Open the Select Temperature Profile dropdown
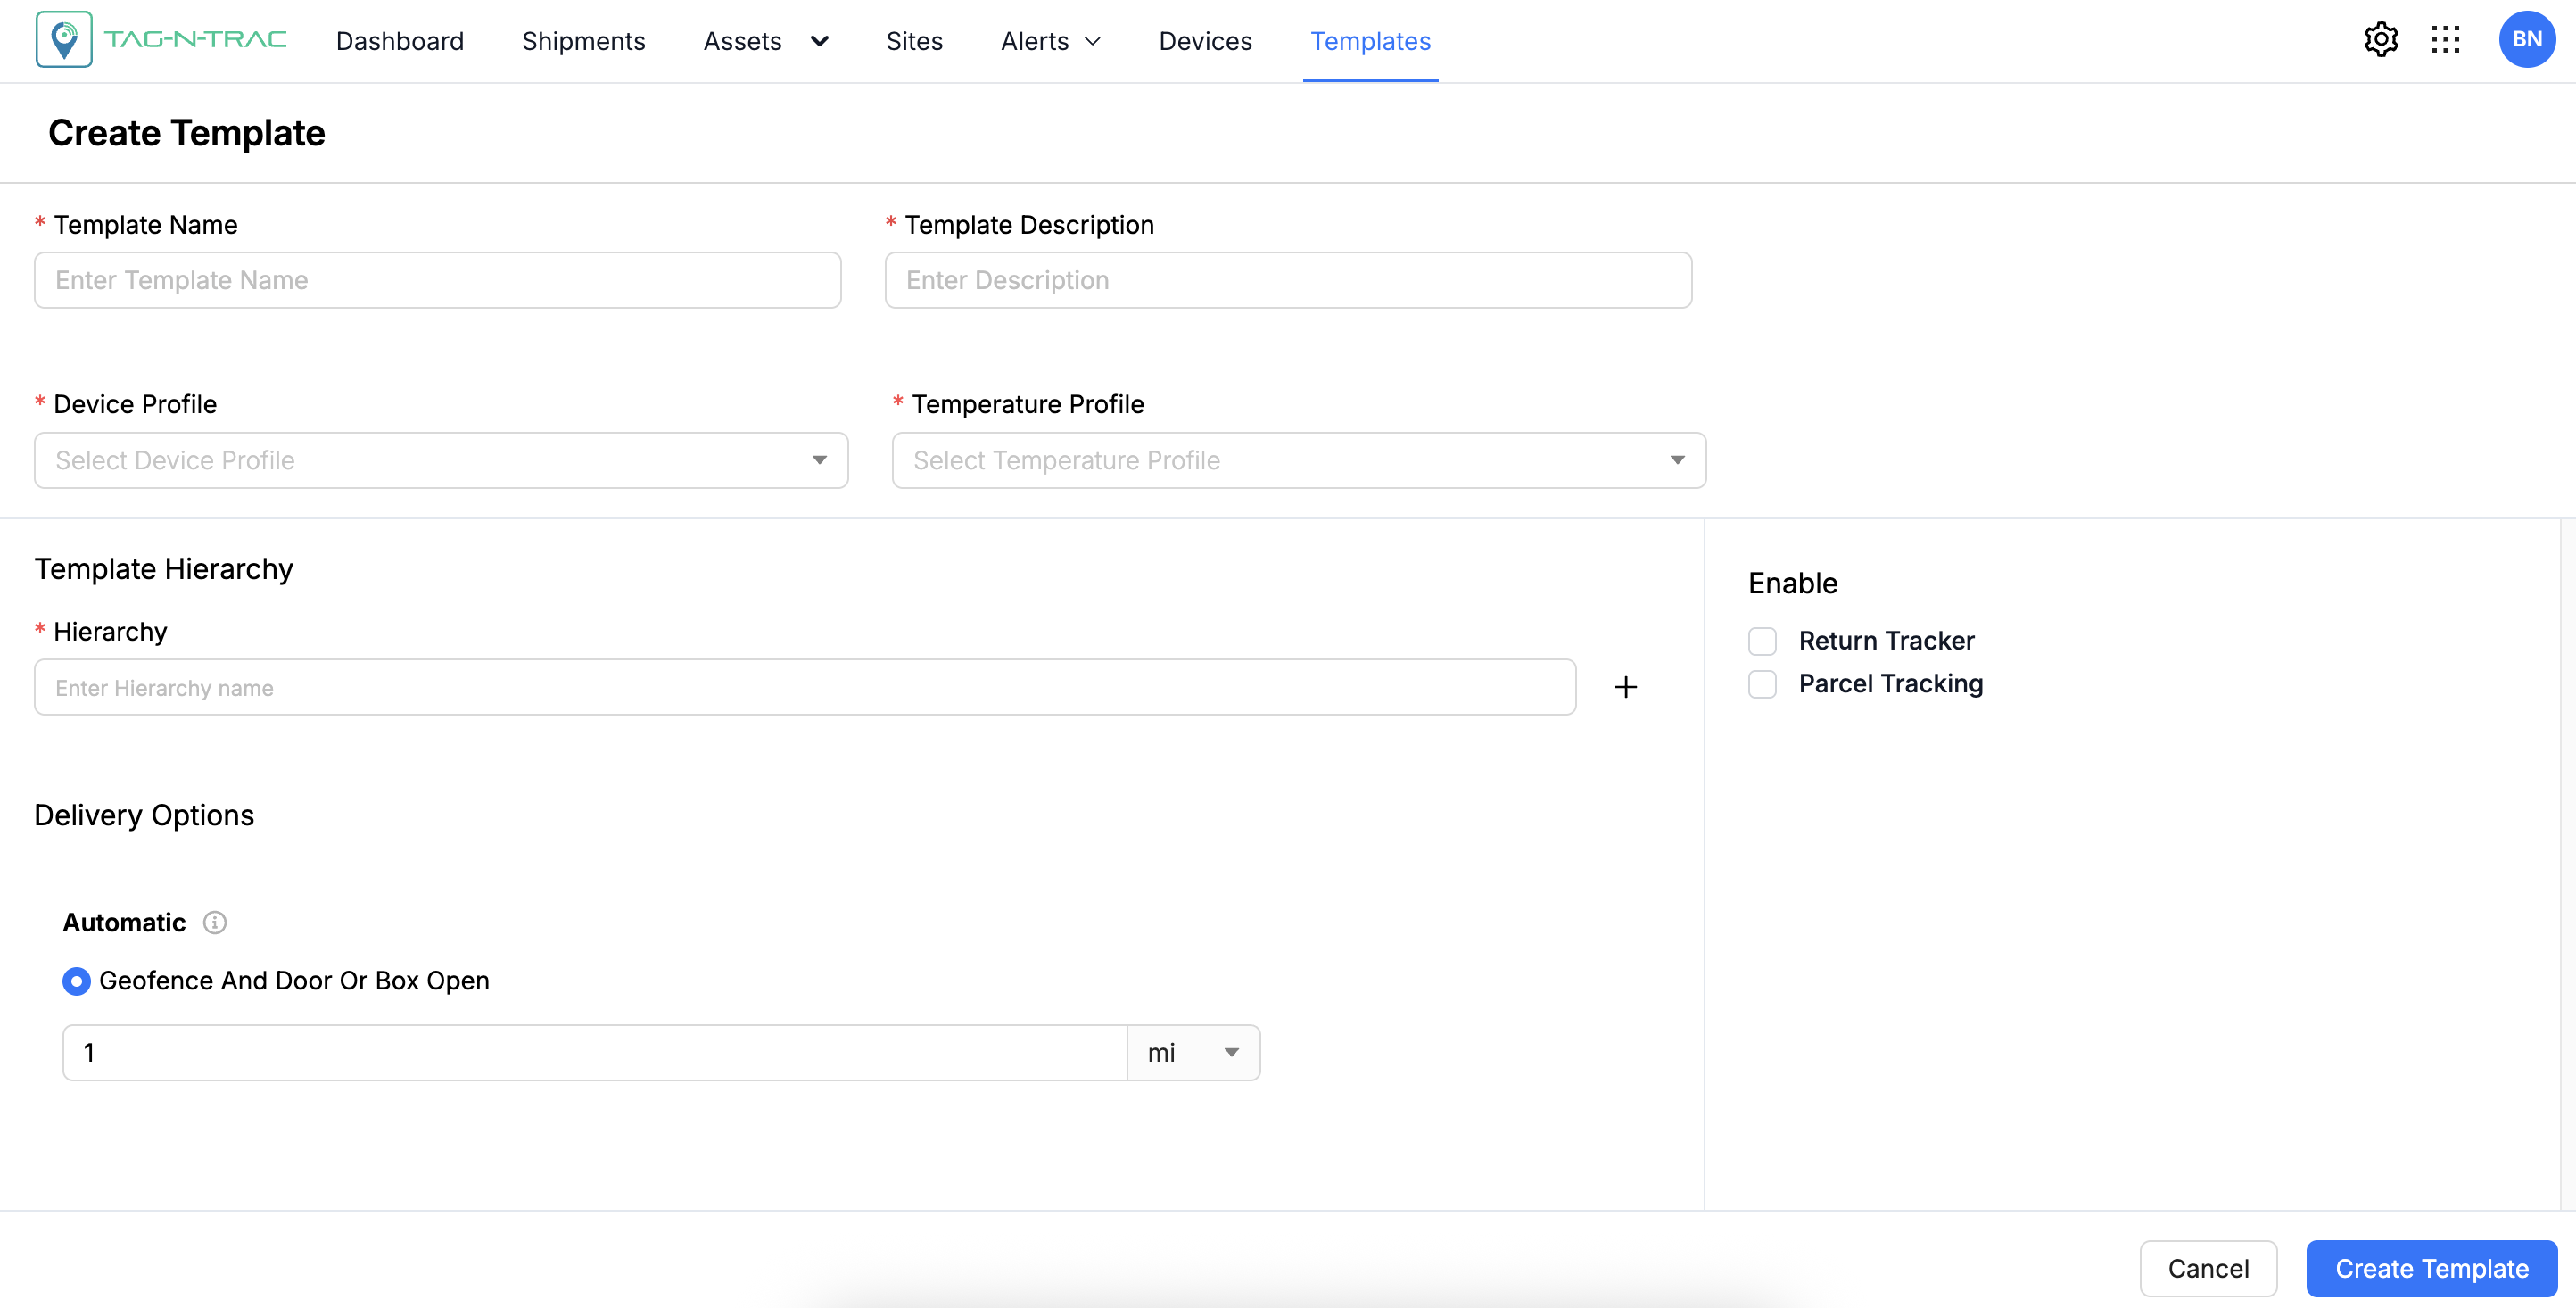Image resolution: width=2576 pixels, height=1308 pixels. click(1298, 460)
